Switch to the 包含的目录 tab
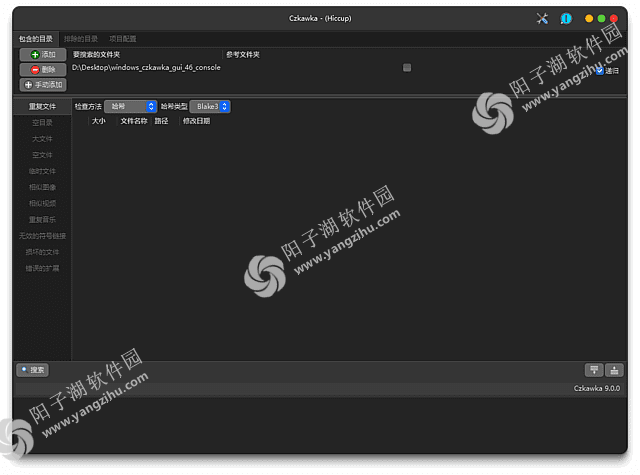 tap(36, 39)
